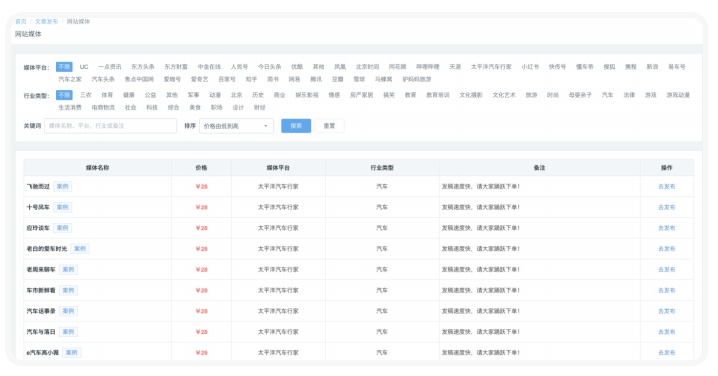Screen dimensions: 718x376
Task: Open 案例 tag for 车市新鲜看
Action: tap(68, 290)
